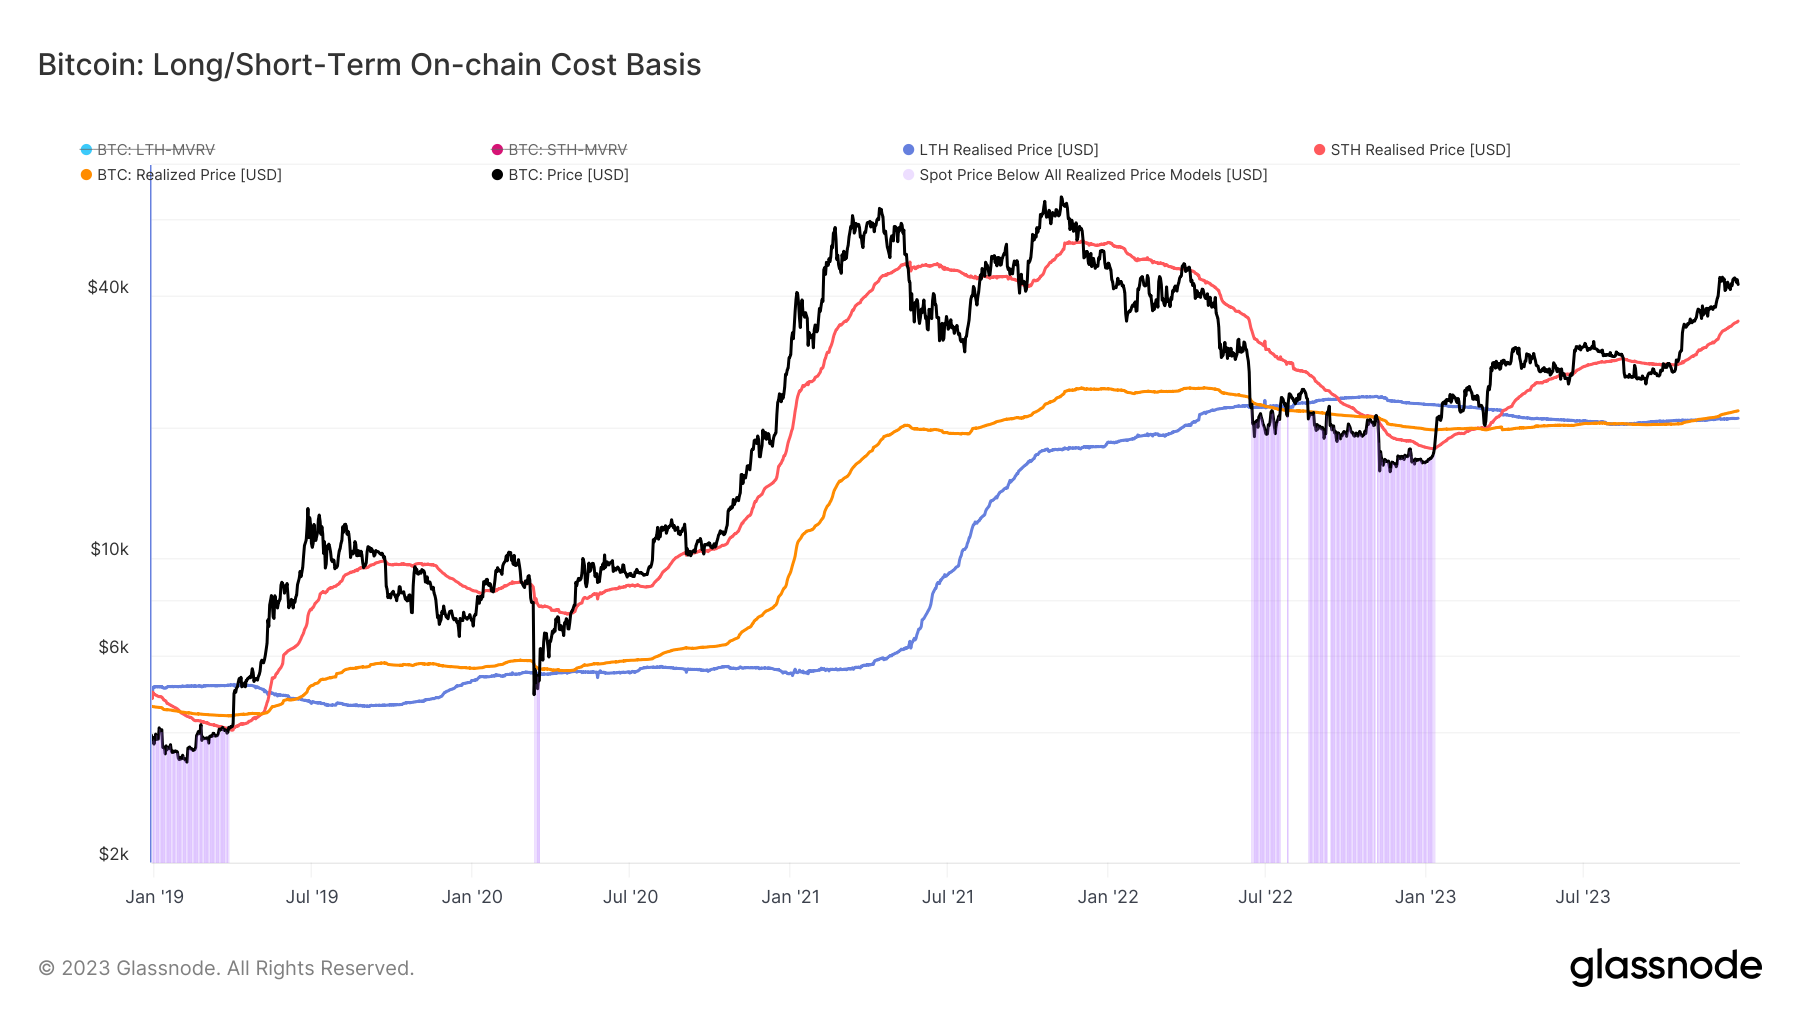The height and width of the screenshot is (1013, 1800).
Task: Click the black BTC: Price legend dot
Action: click(x=497, y=175)
